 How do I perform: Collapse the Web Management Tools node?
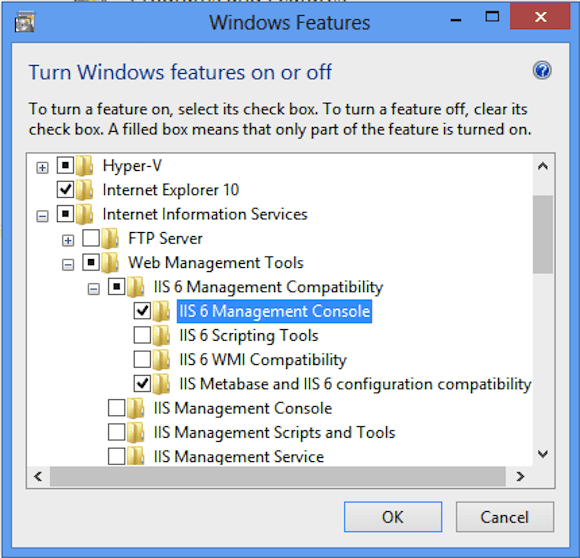pos(68,265)
